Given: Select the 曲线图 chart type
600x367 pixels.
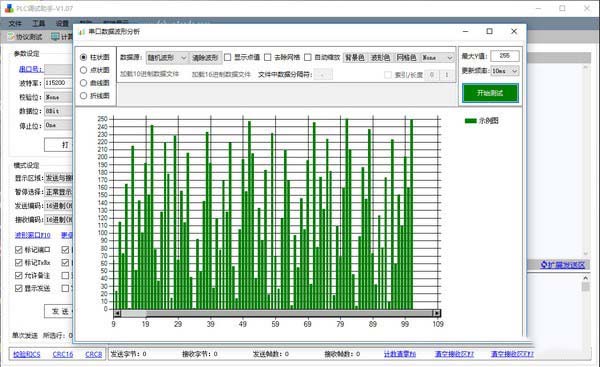Looking at the screenshot, I should [x=83, y=83].
